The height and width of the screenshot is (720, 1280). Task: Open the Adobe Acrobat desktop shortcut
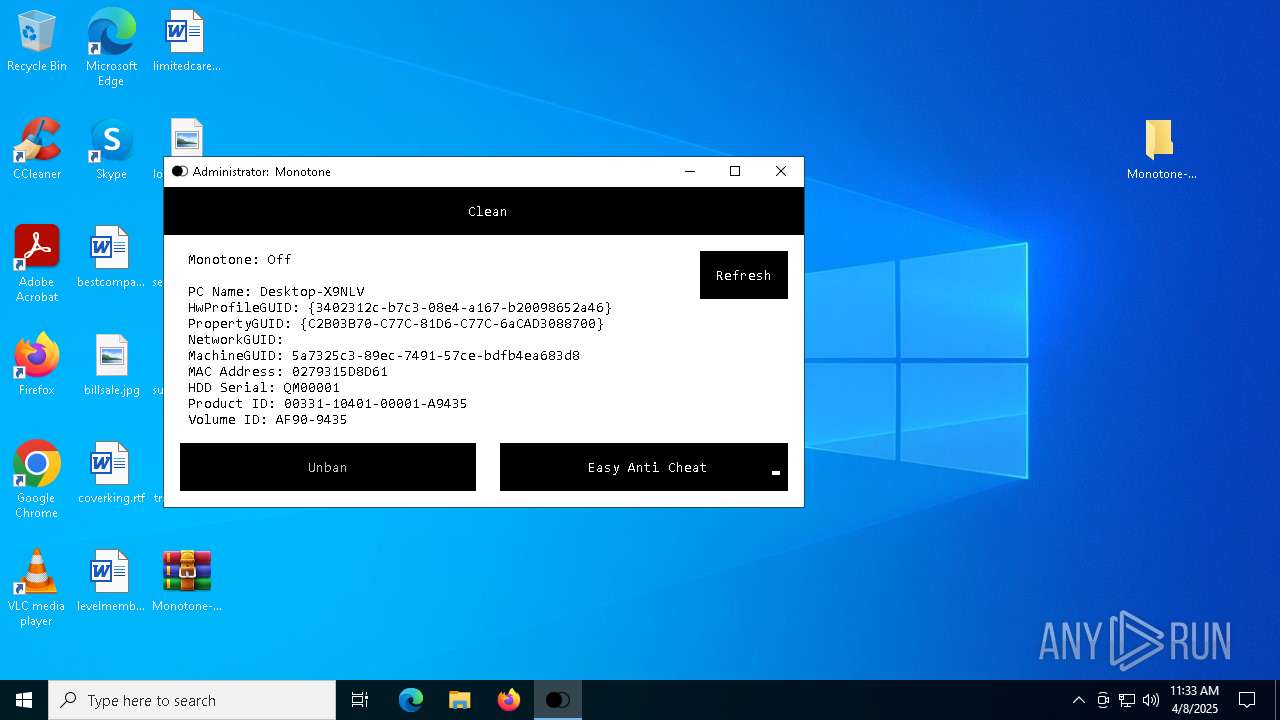[x=37, y=264]
